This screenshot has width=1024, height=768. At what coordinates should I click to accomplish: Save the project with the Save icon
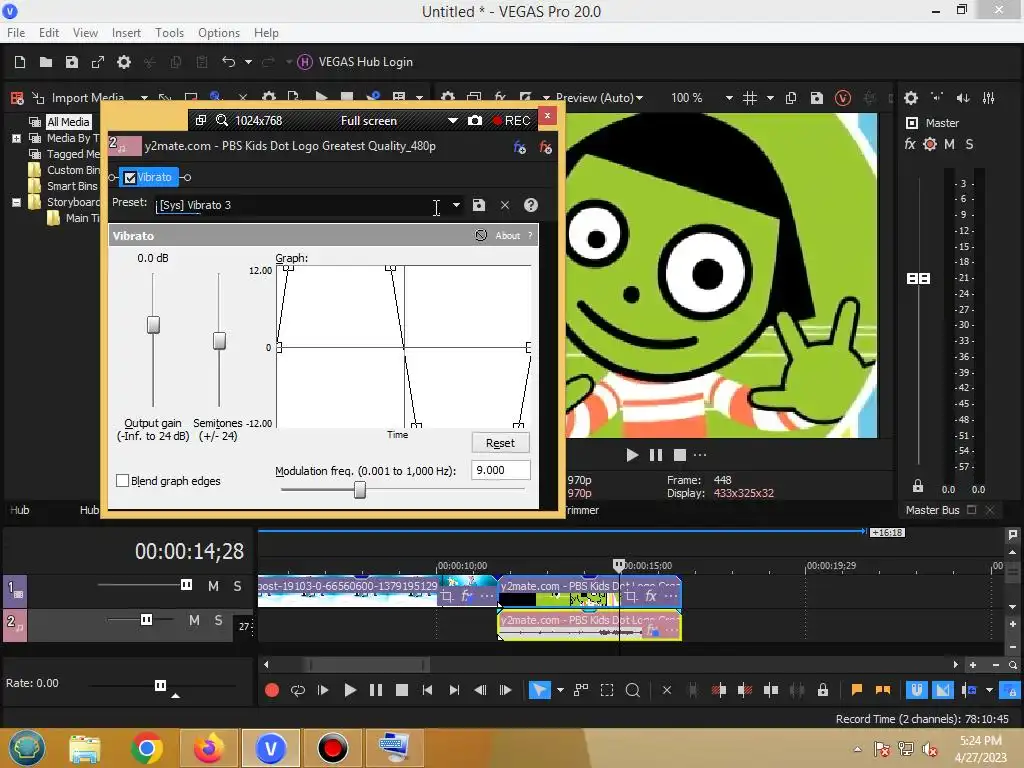(x=72, y=62)
